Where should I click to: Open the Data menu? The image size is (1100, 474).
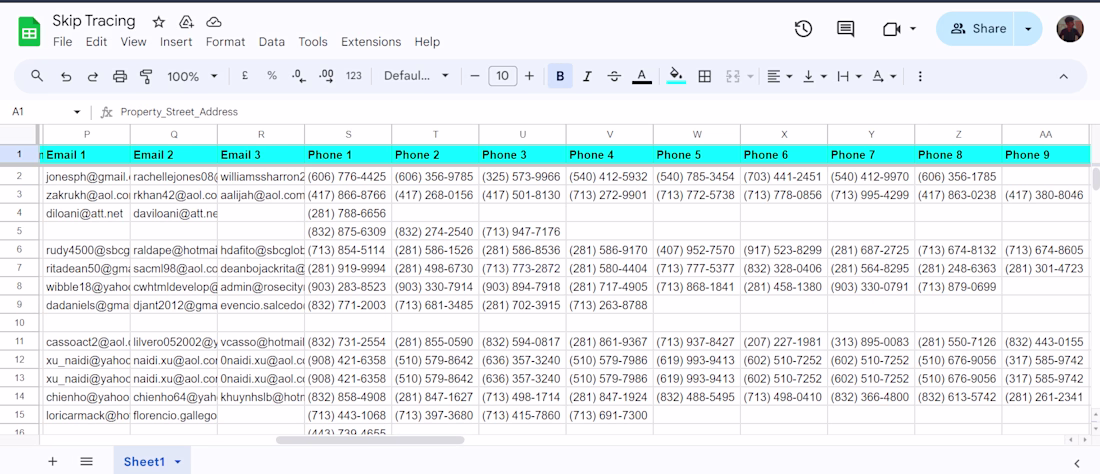(271, 42)
